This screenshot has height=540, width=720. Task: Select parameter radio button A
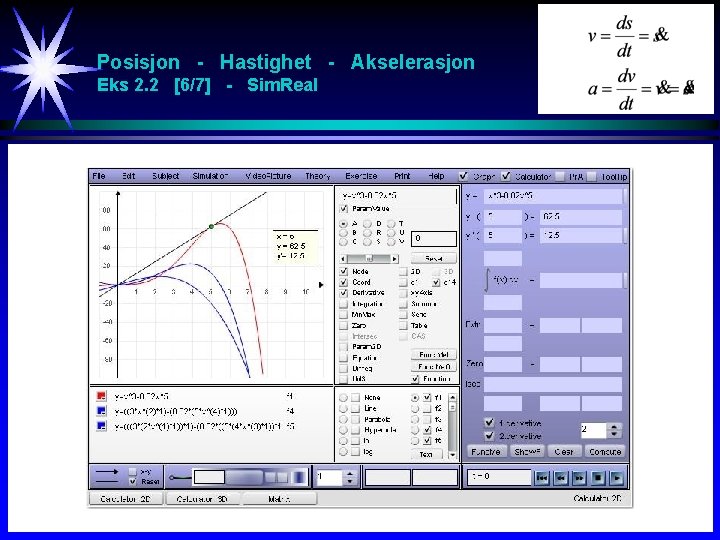343,224
